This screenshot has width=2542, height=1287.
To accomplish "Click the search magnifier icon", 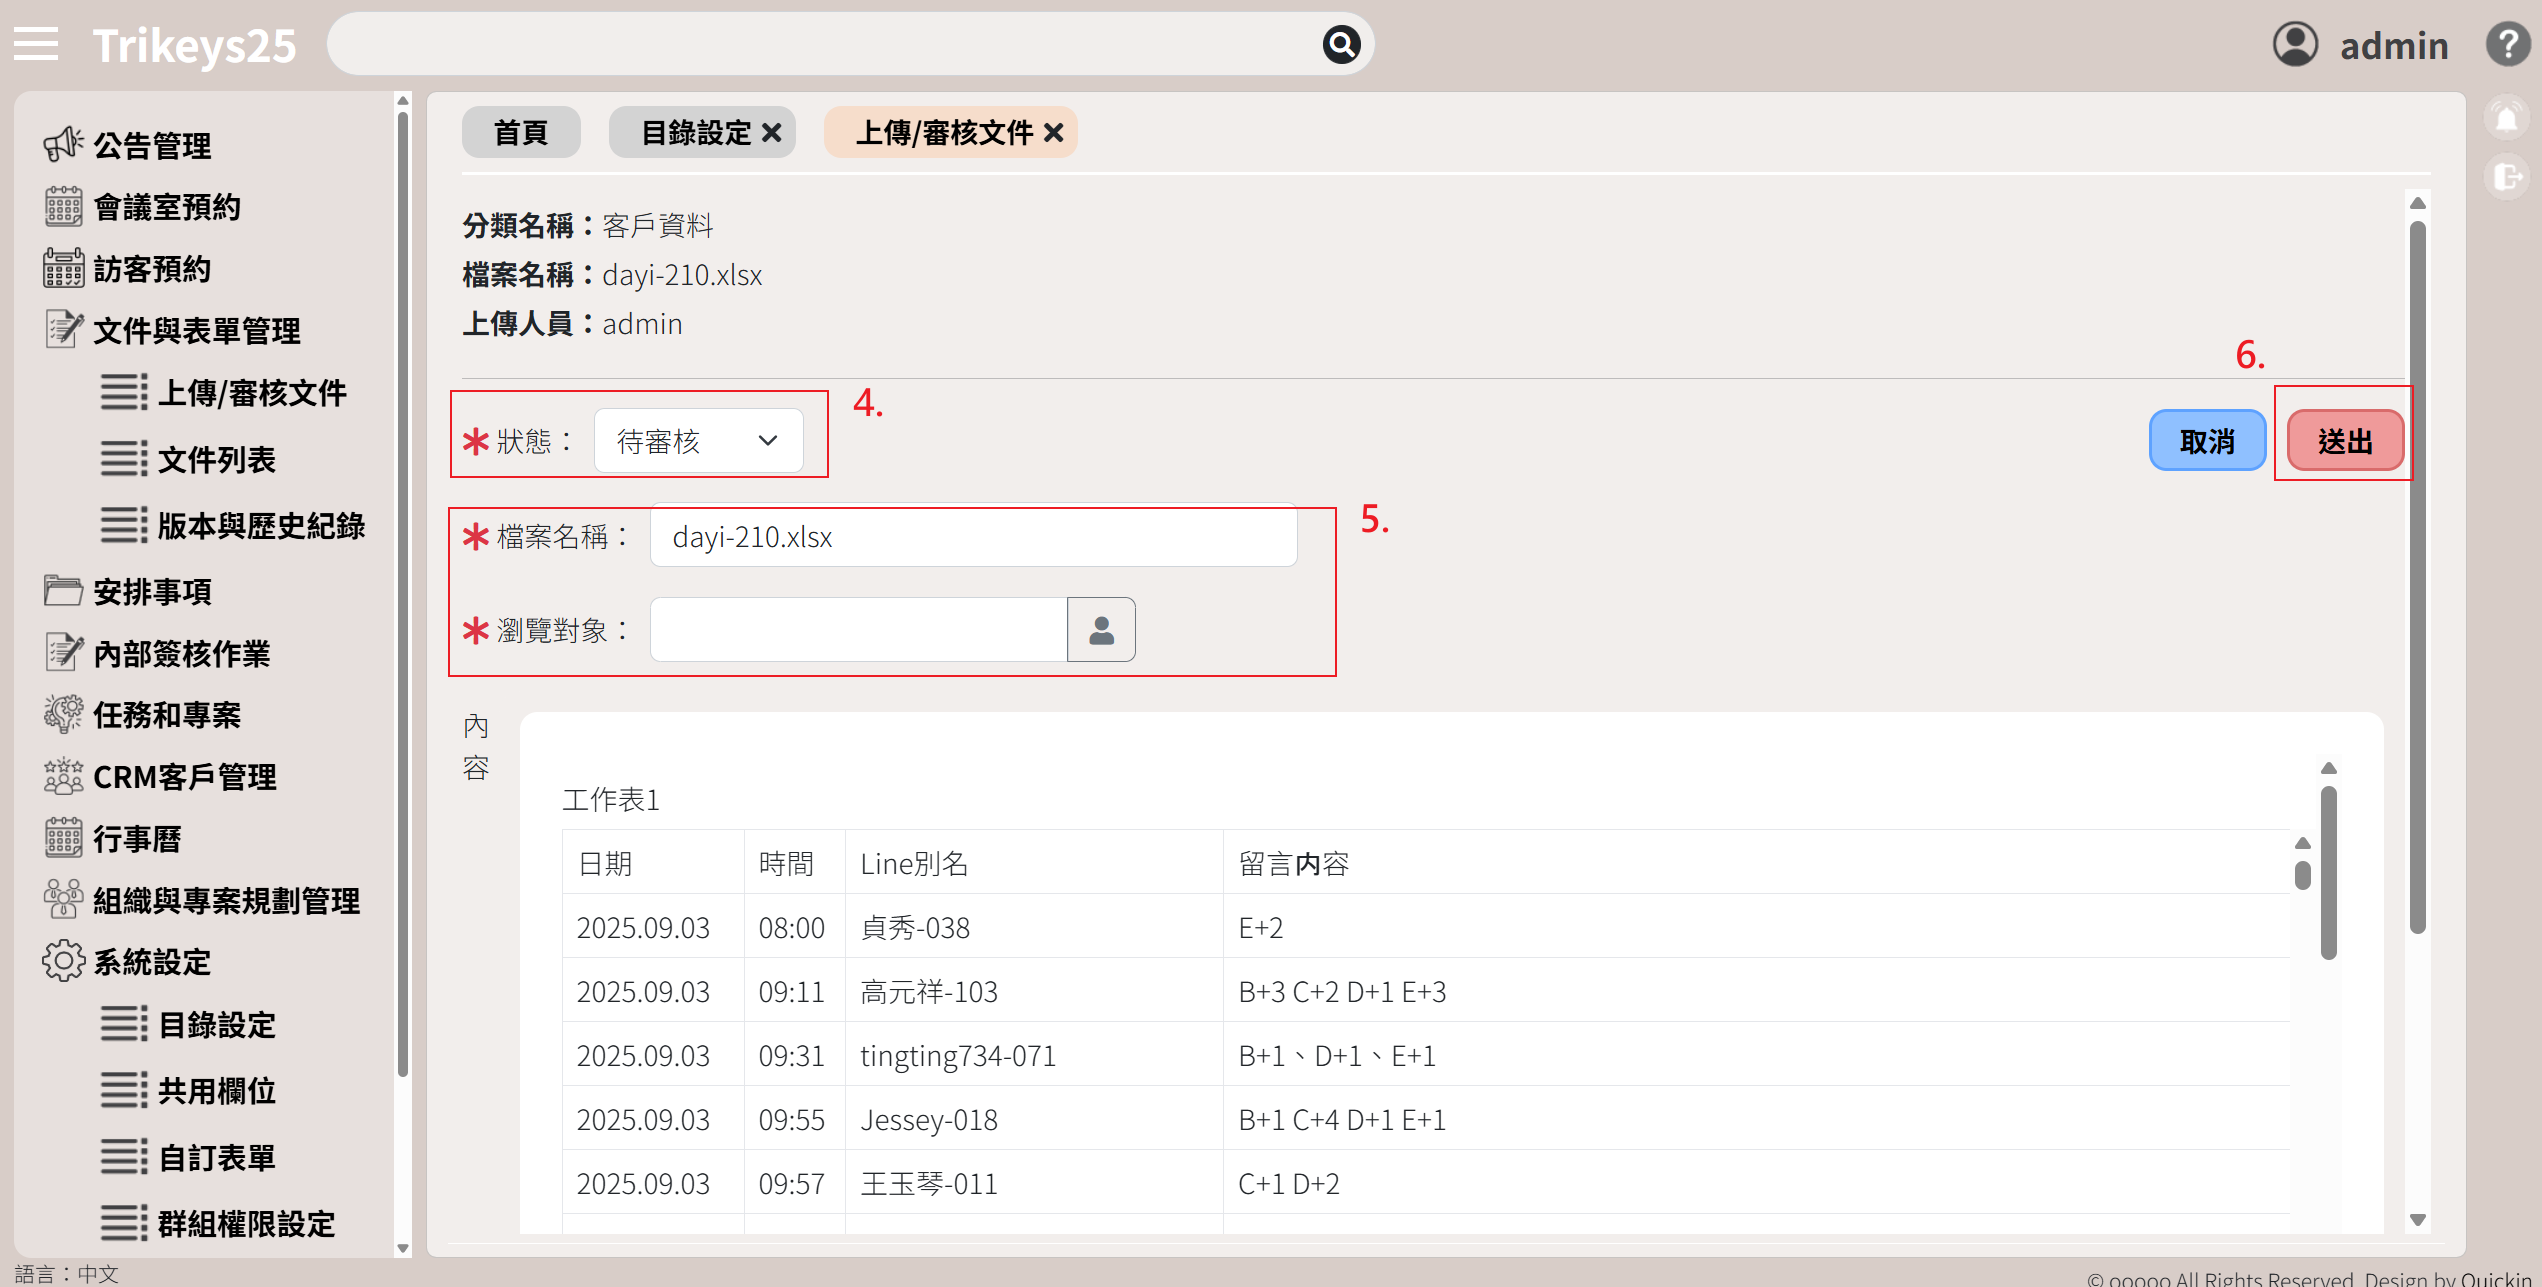I will pyautogui.click(x=1341, y=45).
